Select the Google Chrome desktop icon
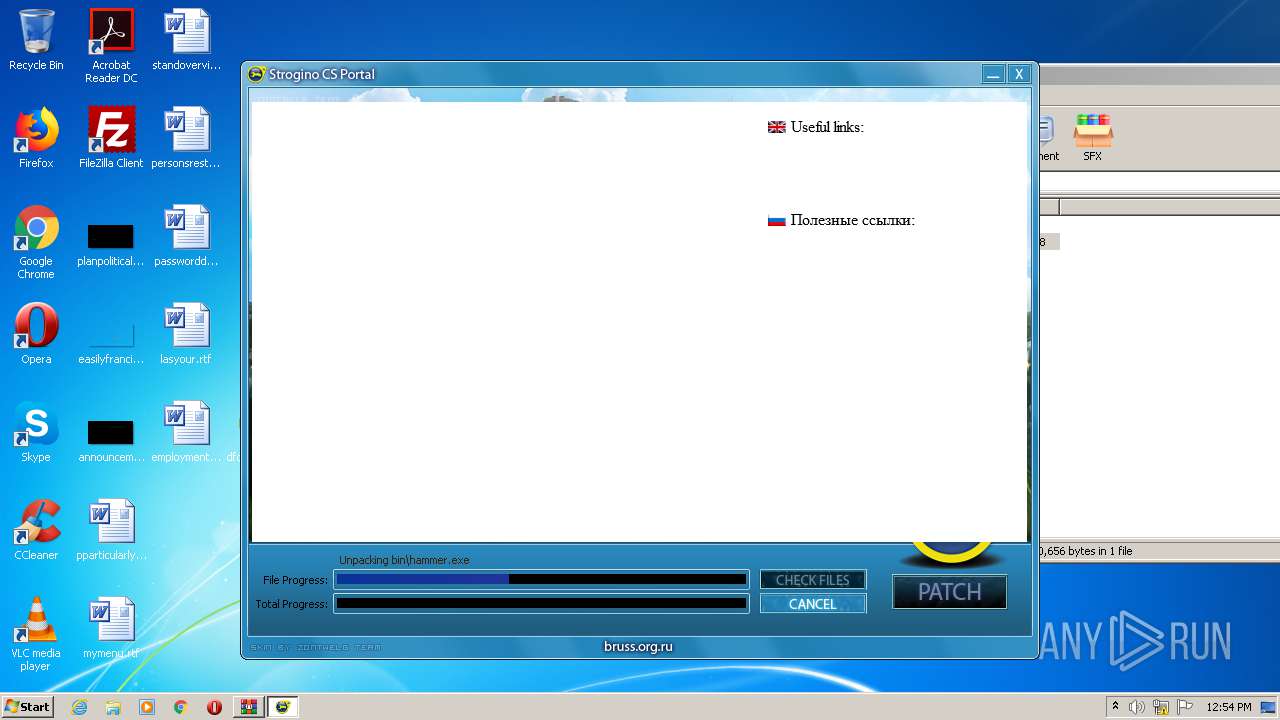The width and height of the screenshot is (1280, 720). pyautogui.click(x=36, y=242)
